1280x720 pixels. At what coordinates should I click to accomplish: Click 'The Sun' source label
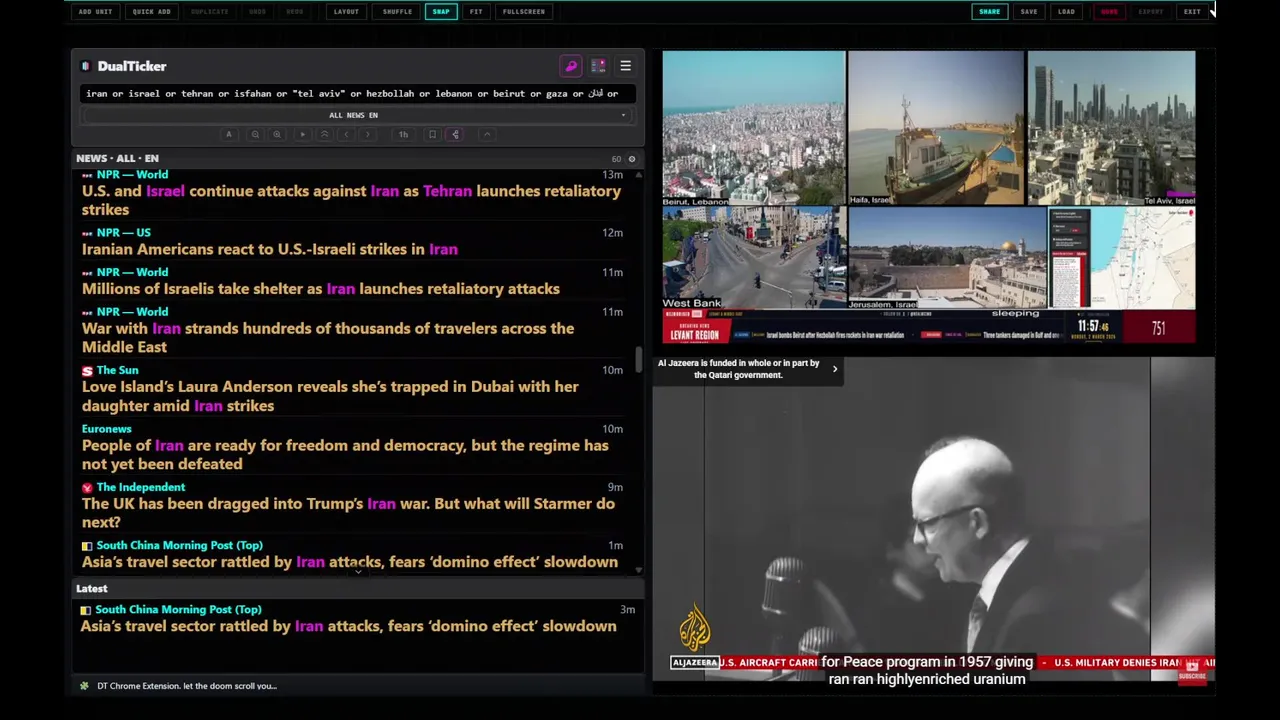(x=117, y=370)
